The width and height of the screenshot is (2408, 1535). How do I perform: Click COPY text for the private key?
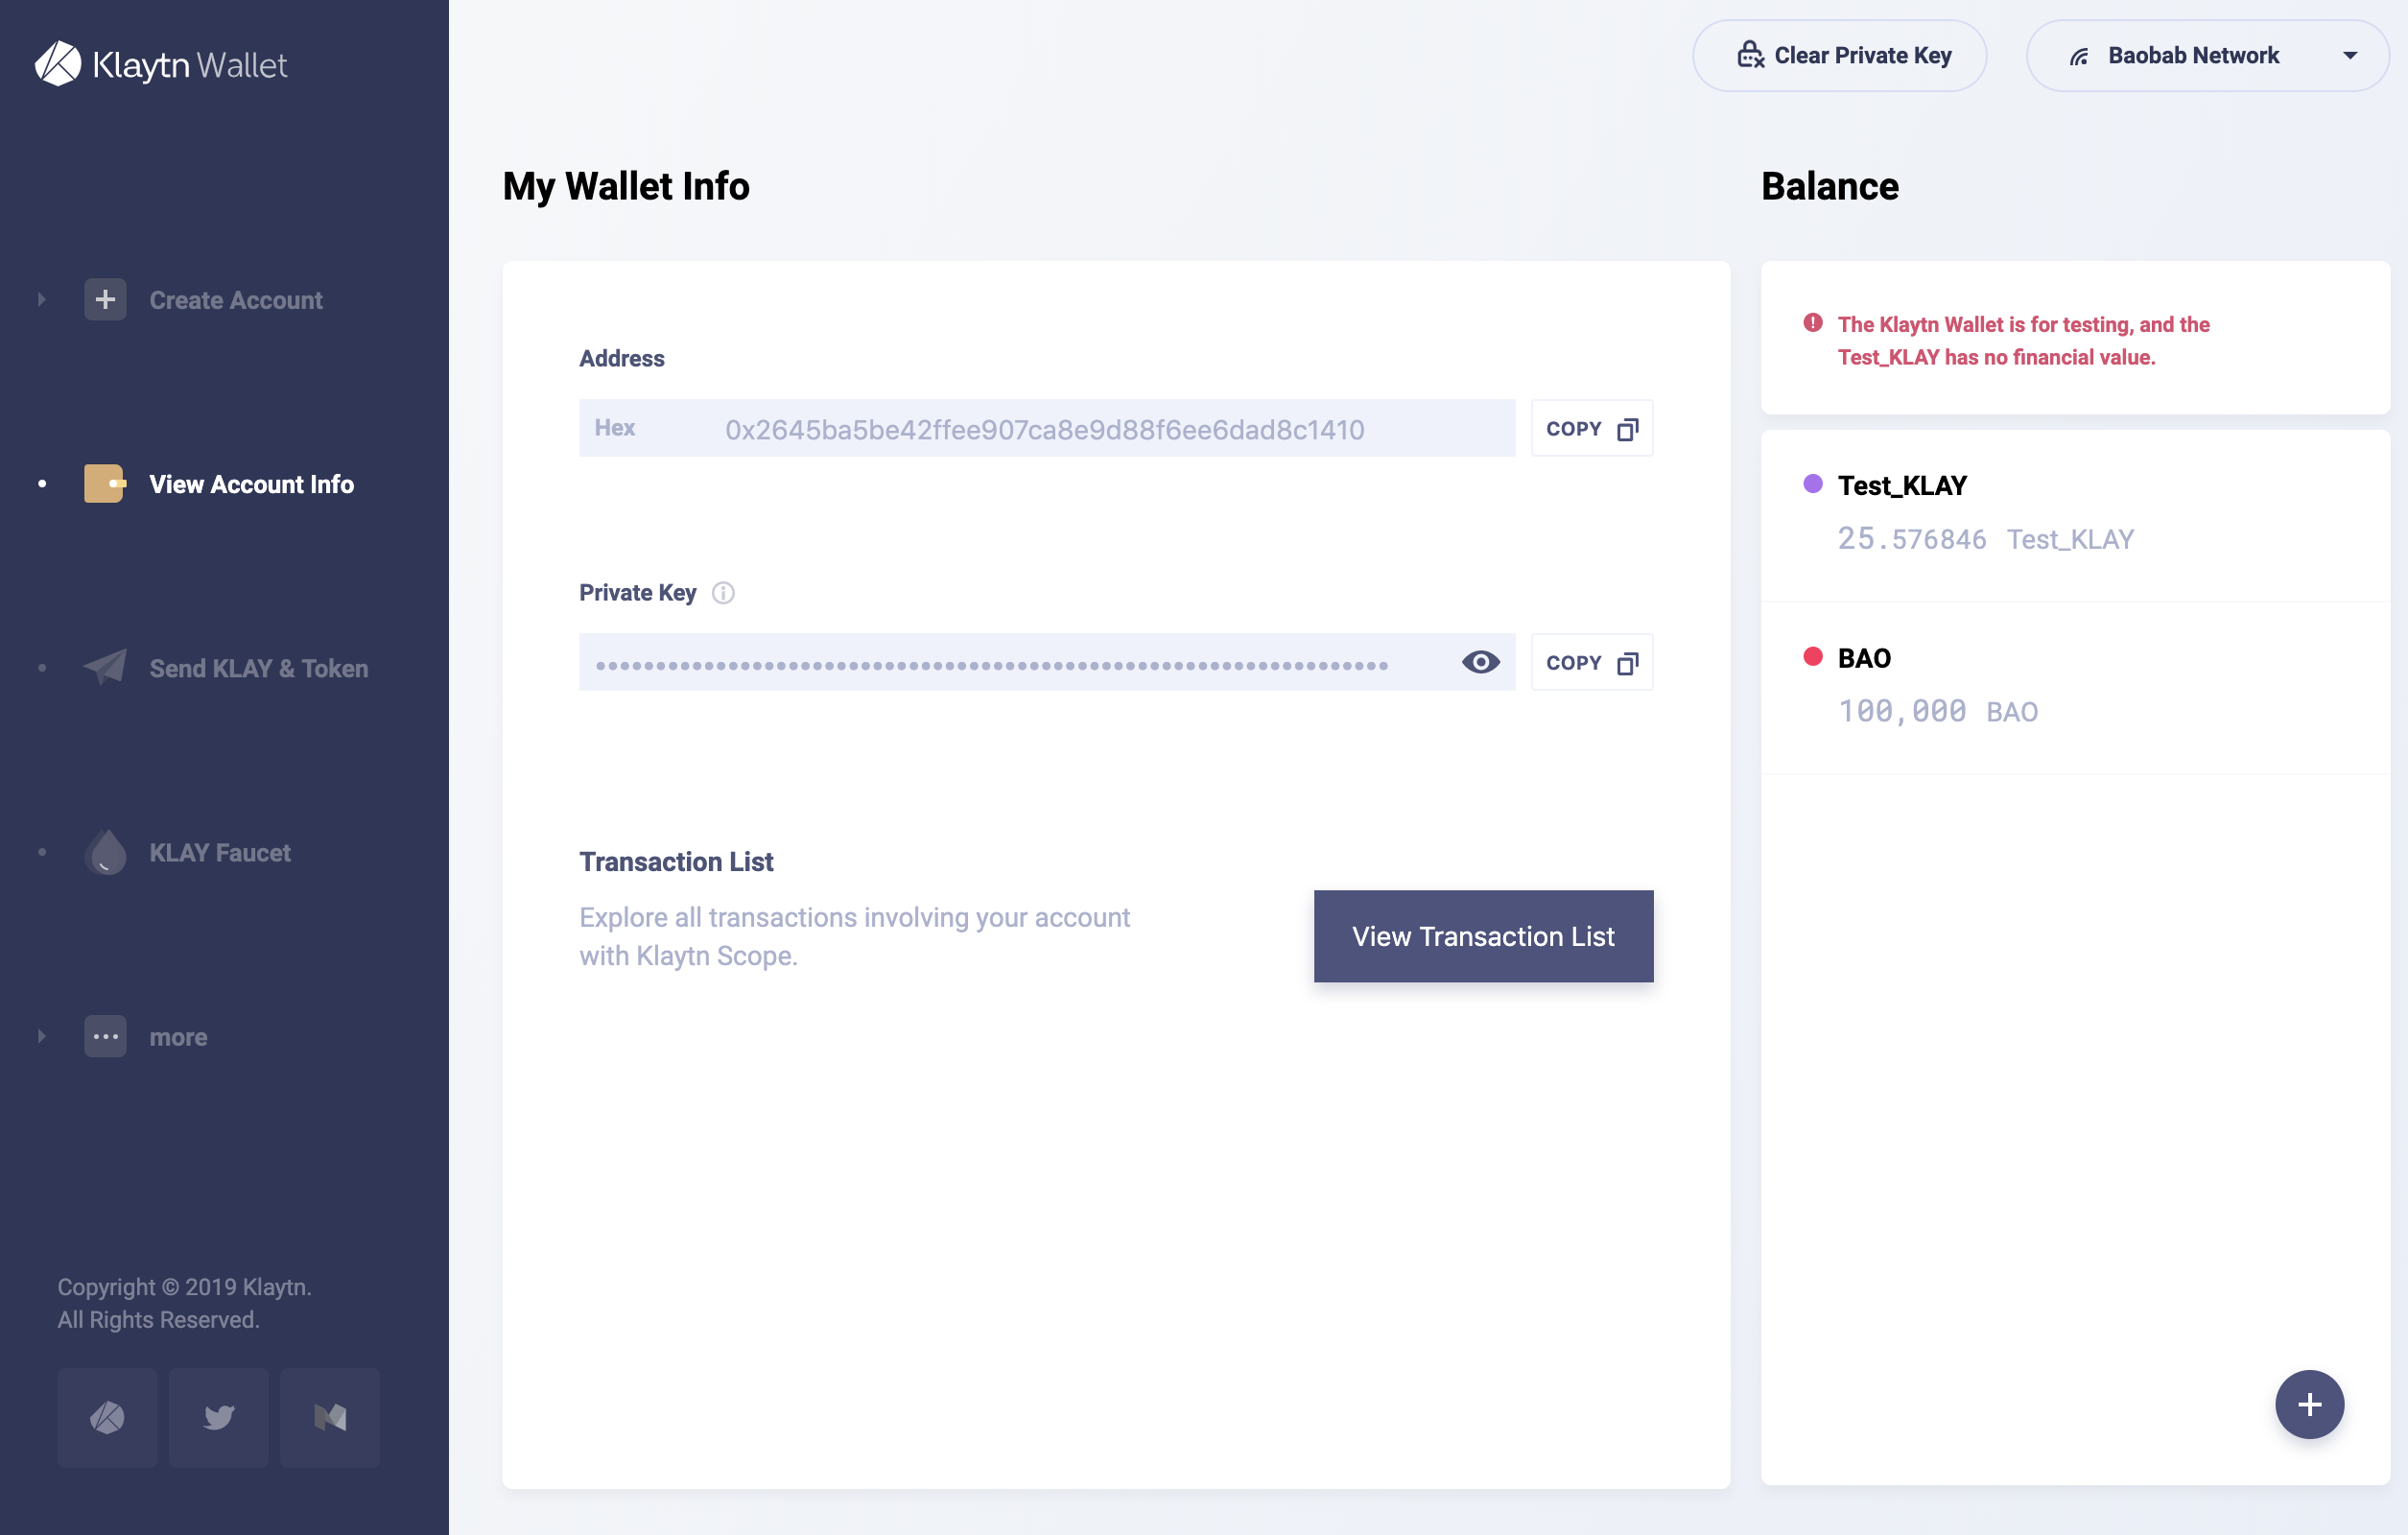point(1573,663)
